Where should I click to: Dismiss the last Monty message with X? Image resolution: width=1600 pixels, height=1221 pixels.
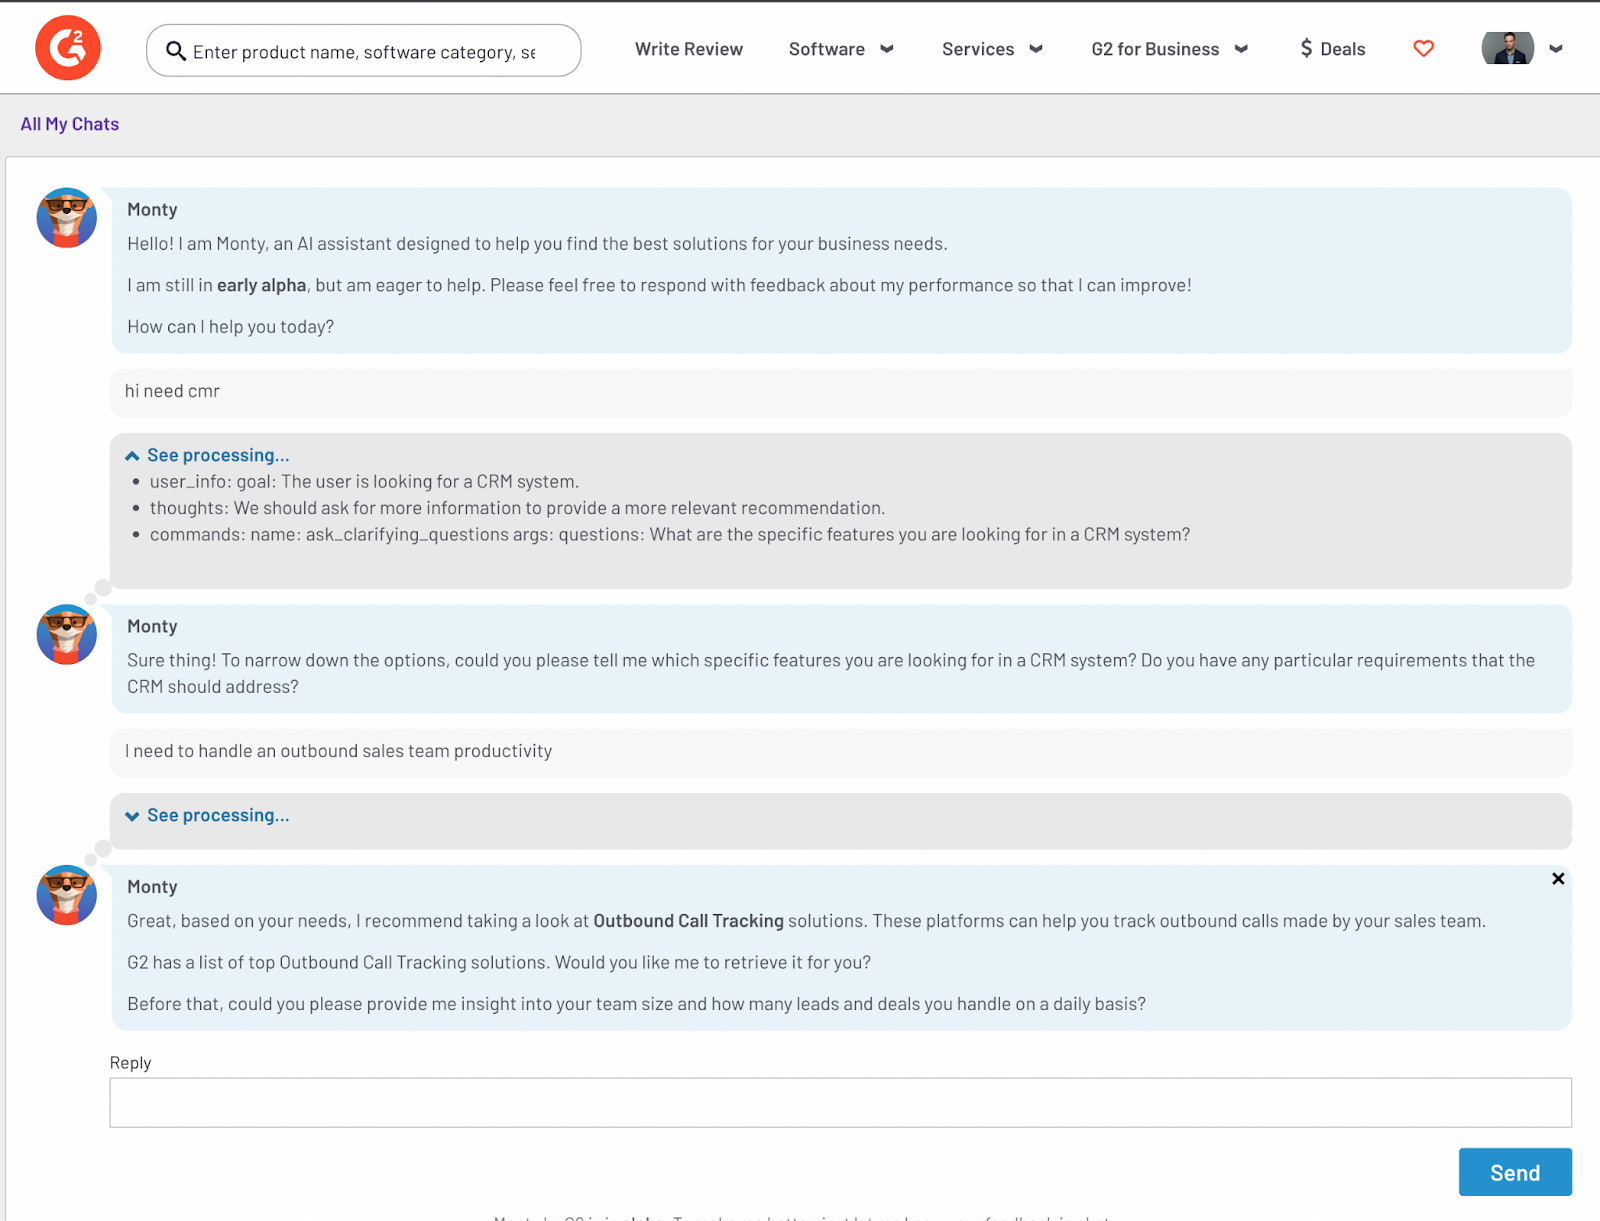1557,879
